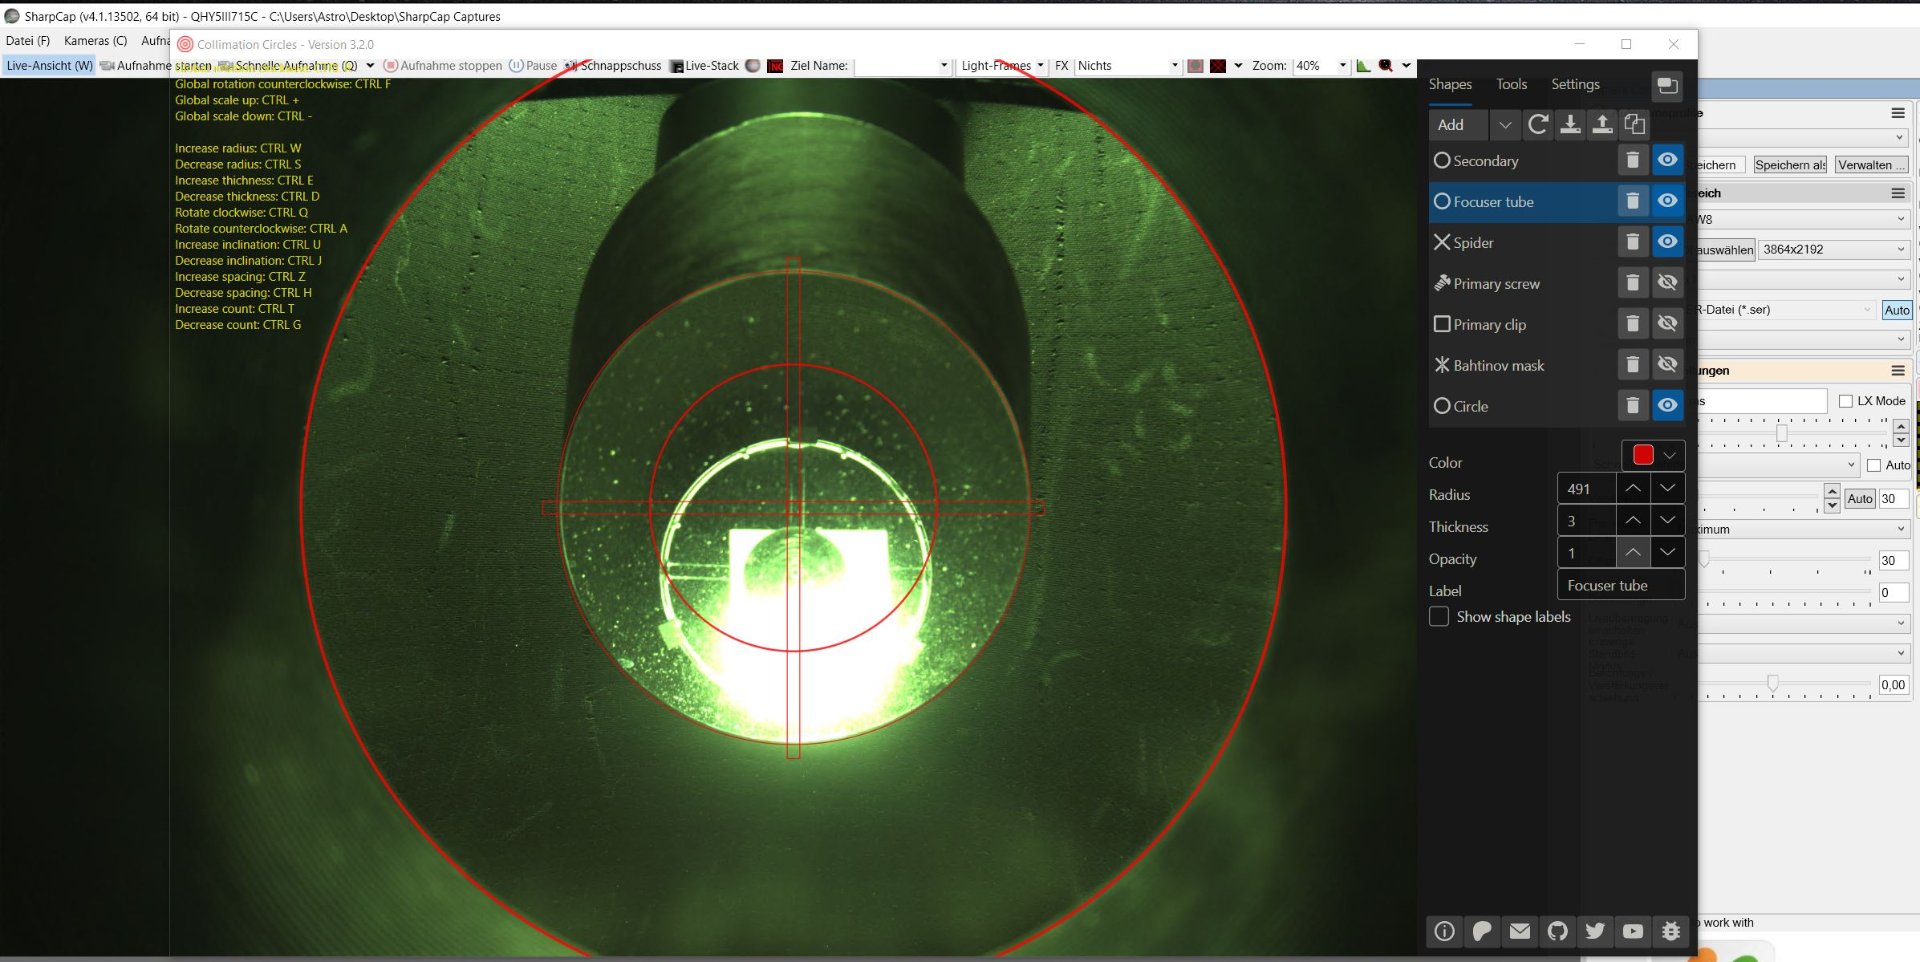The image size is (1920, 962).
Task: Show the Bahtinov mask shape
Action: point(1667,365)
